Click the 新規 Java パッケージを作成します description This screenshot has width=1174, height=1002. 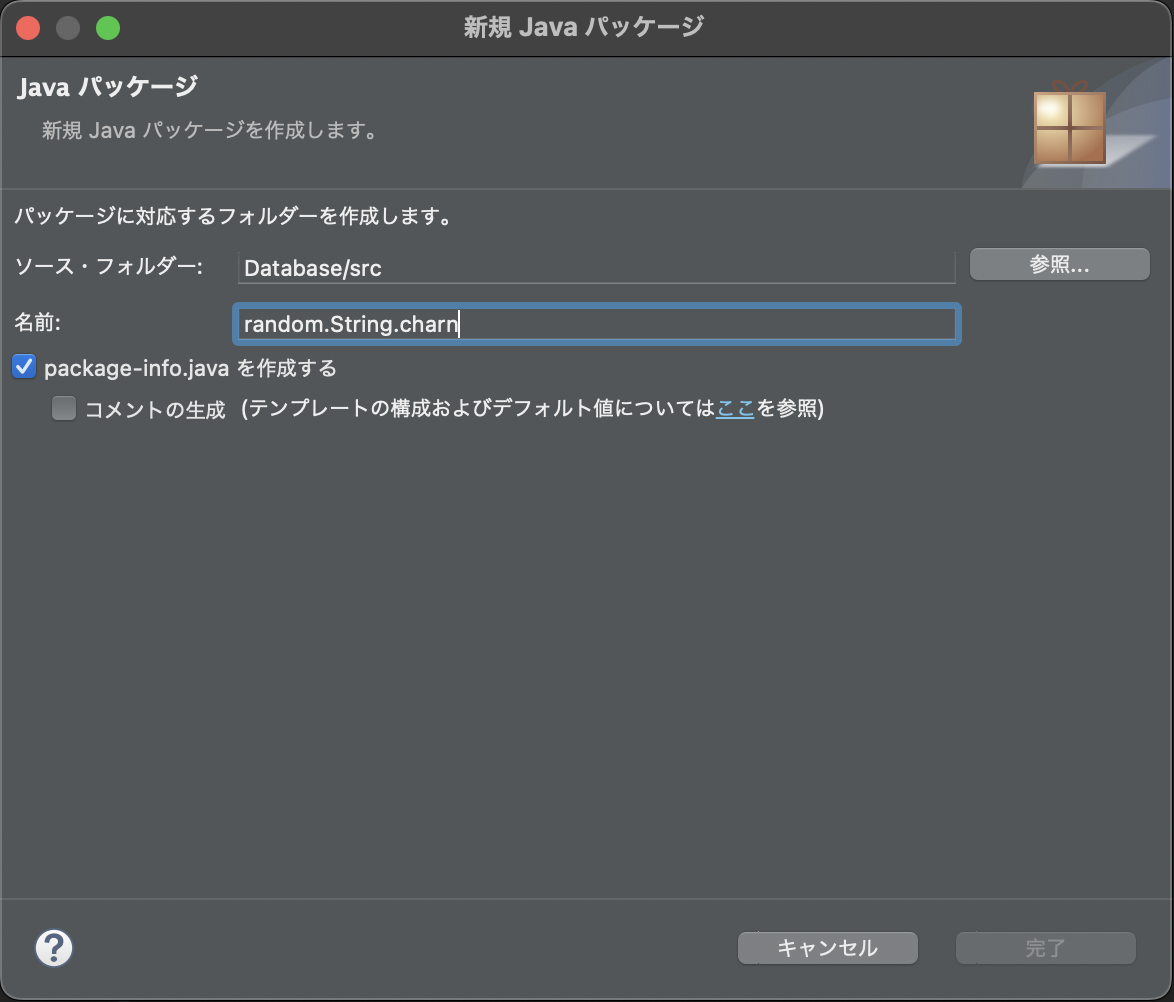point(210,130)
